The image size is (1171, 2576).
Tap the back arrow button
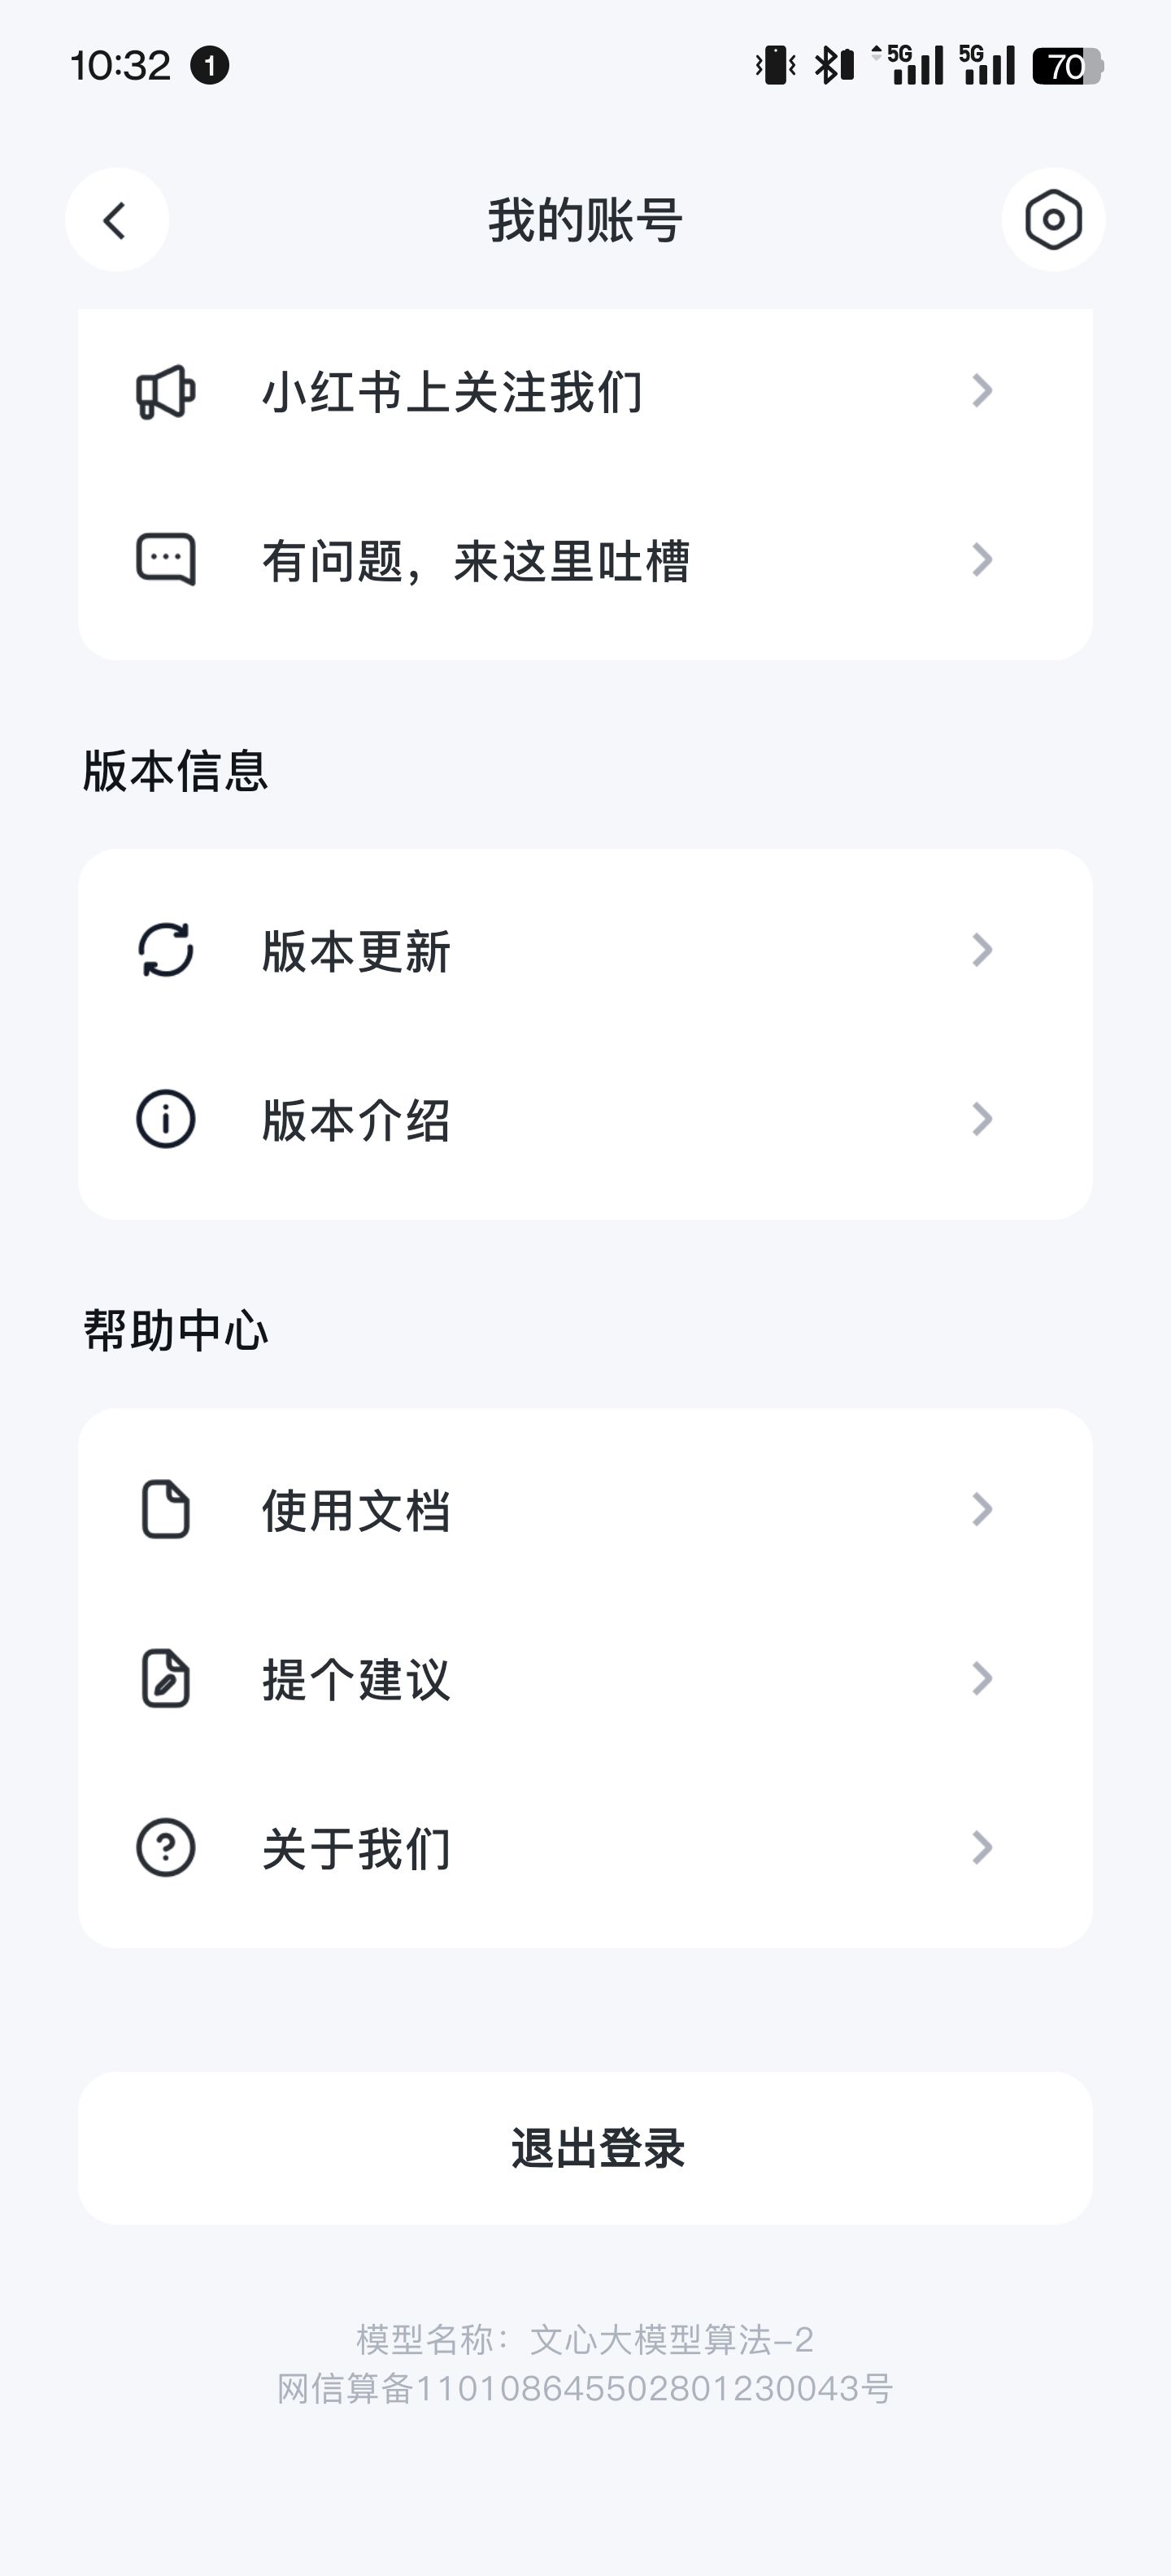tap(116, 220)
